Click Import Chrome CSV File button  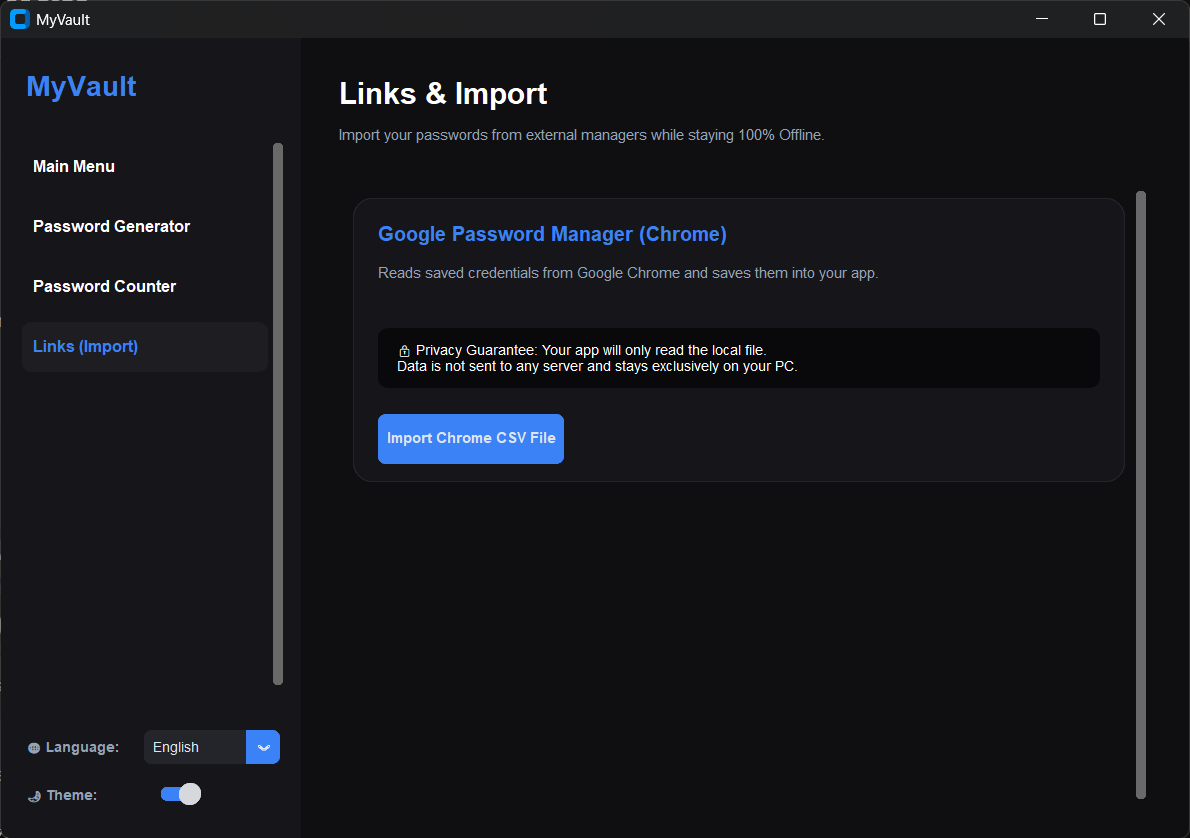pos(471,439)
